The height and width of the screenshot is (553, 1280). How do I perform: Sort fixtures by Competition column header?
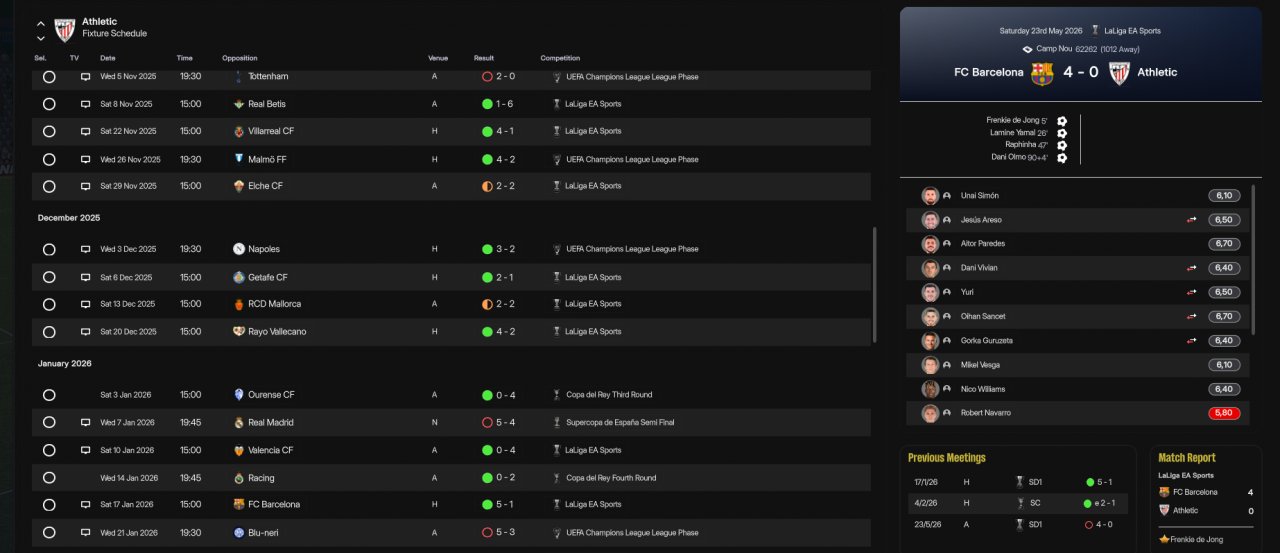coord(560,58)
